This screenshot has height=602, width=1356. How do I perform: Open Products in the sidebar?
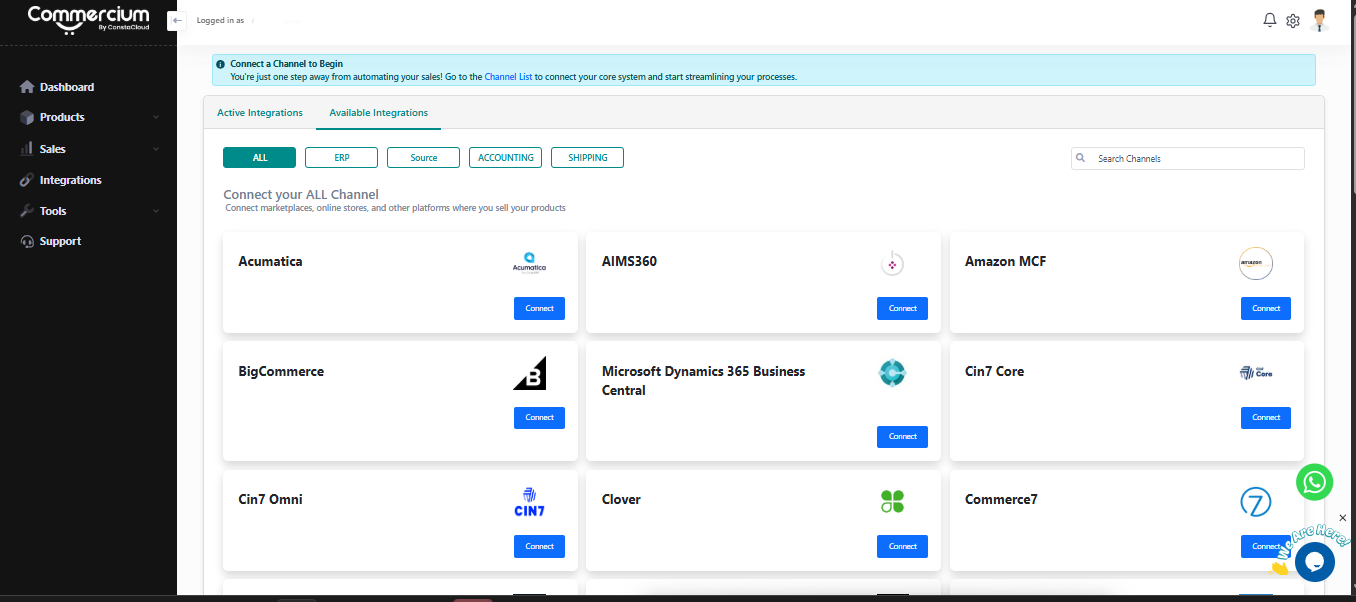click(62, 117)
